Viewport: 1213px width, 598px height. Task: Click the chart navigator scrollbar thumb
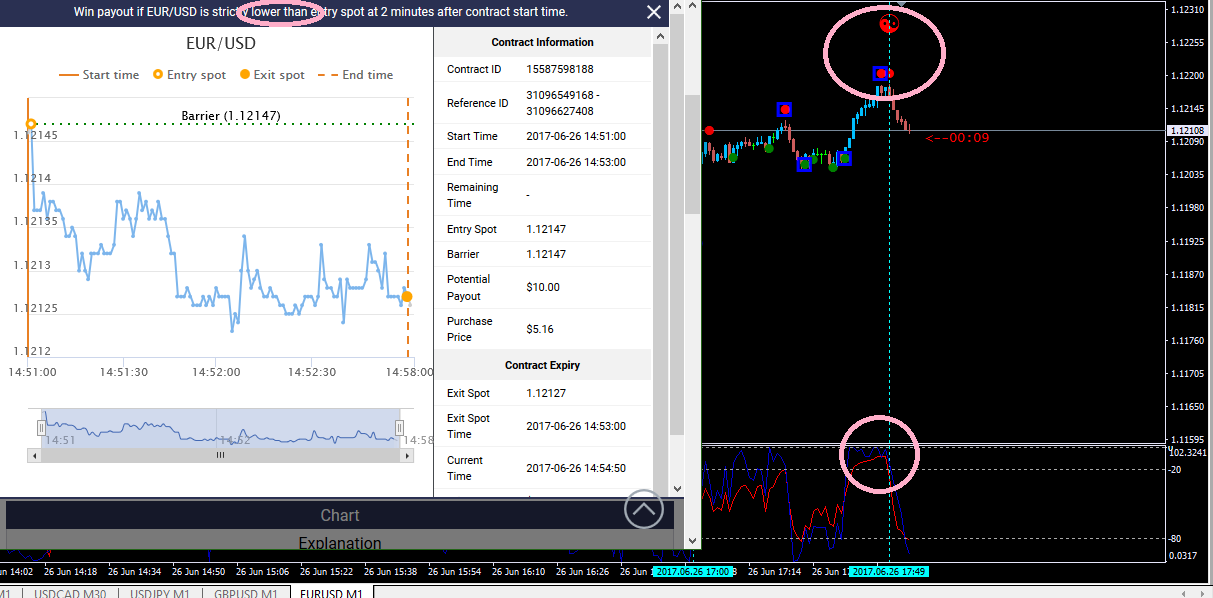click(220, 455)
